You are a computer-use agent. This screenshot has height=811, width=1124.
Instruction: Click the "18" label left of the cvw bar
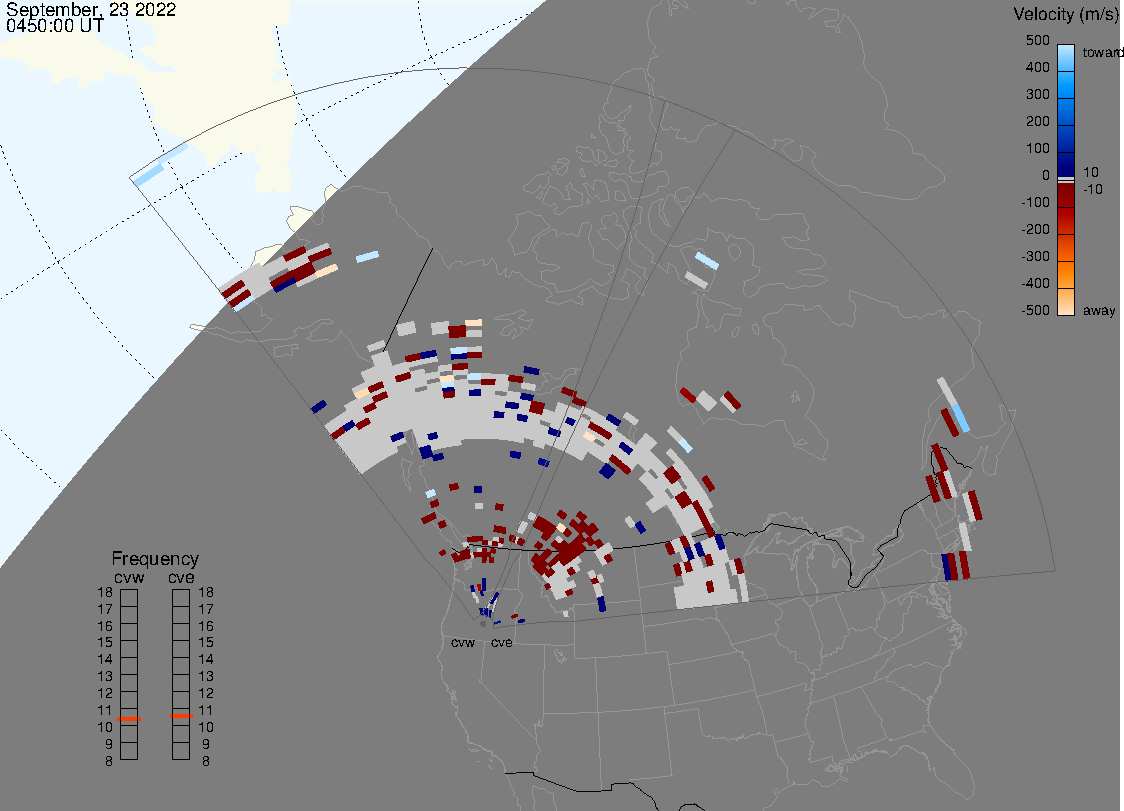pyautogui.click(x=105, y=592)
